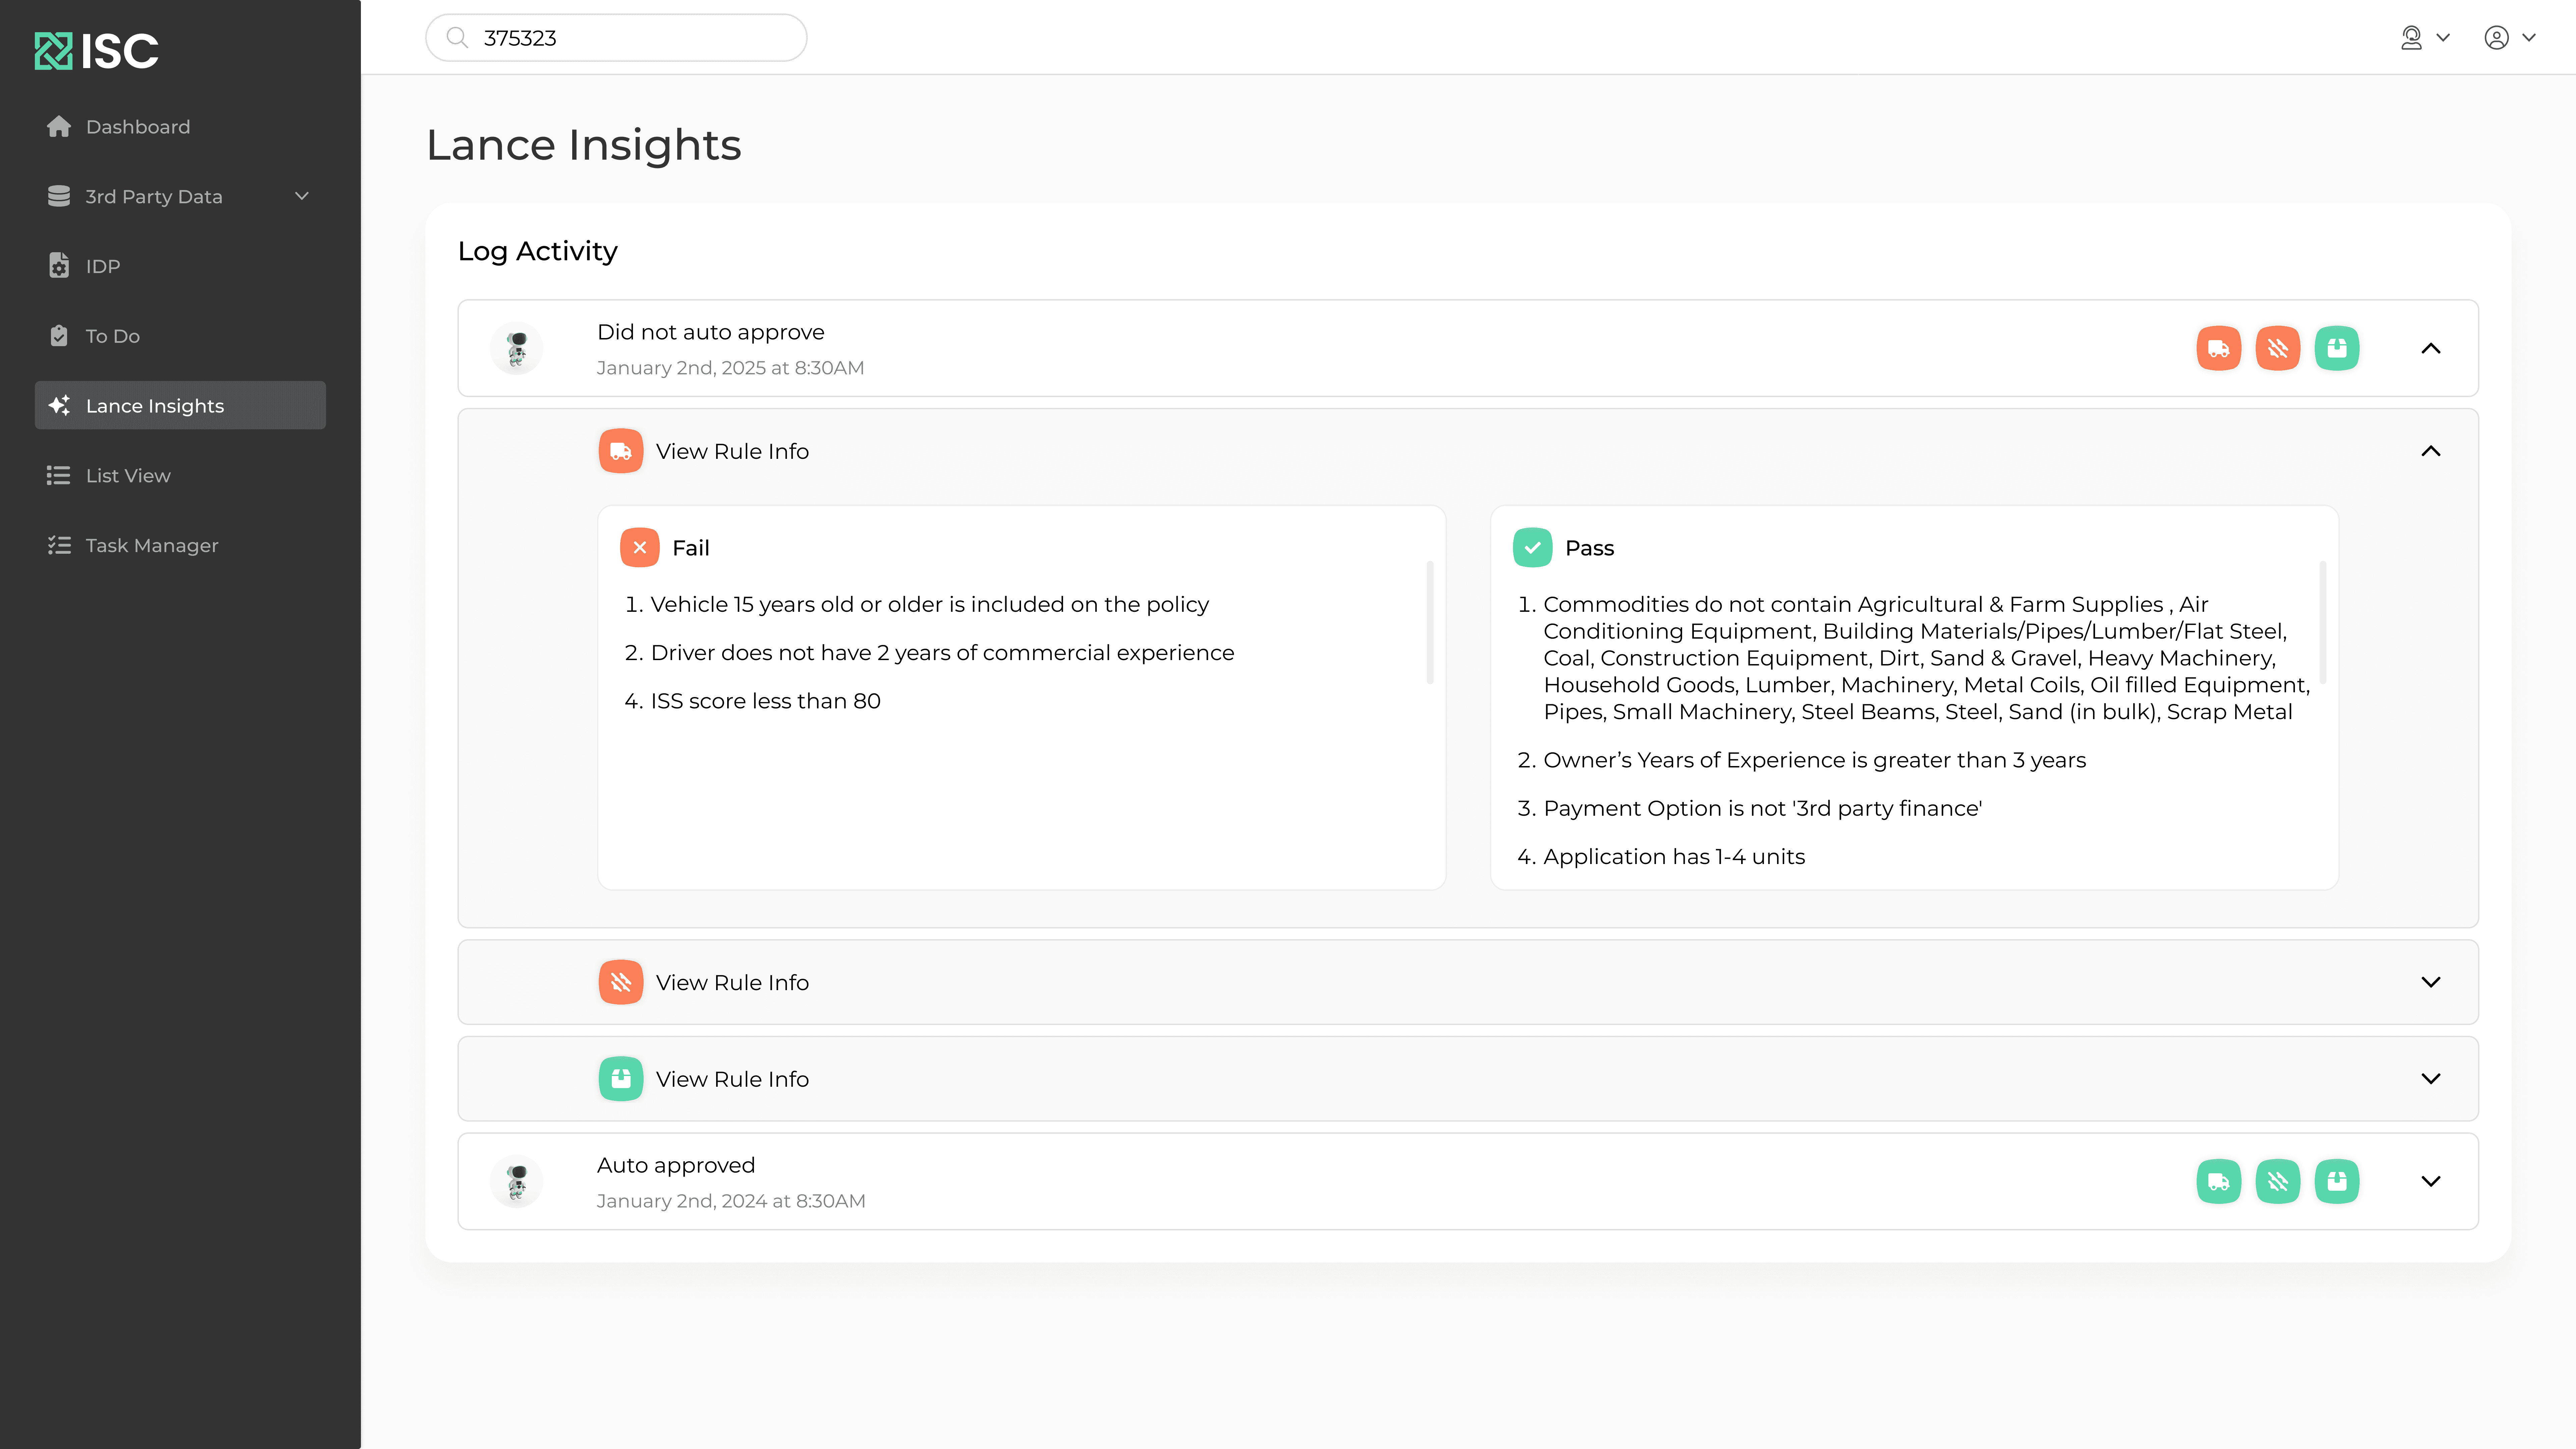Expand the 3rd Party Data menu
Viewport: 2576px width, 1449px height.
pos(180,196)
